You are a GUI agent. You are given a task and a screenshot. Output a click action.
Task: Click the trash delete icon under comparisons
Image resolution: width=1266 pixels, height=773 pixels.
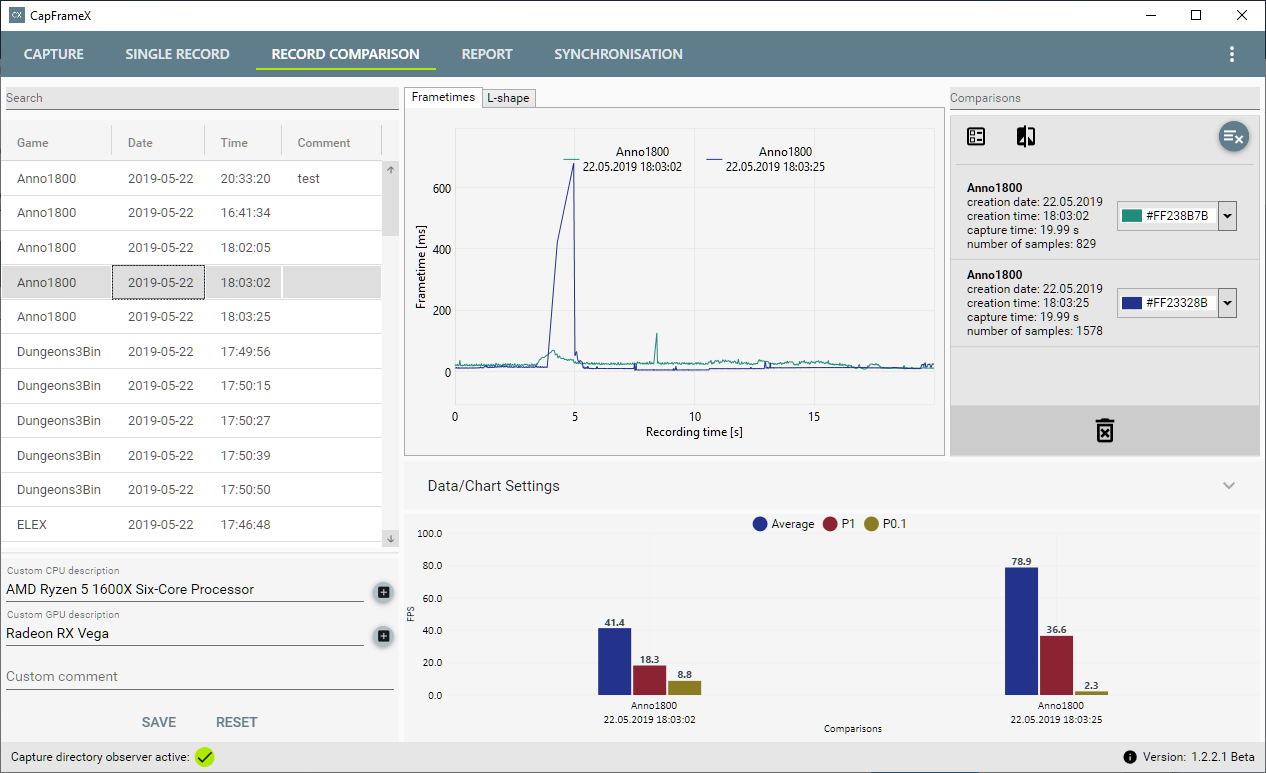click(x=1104, y=431)
